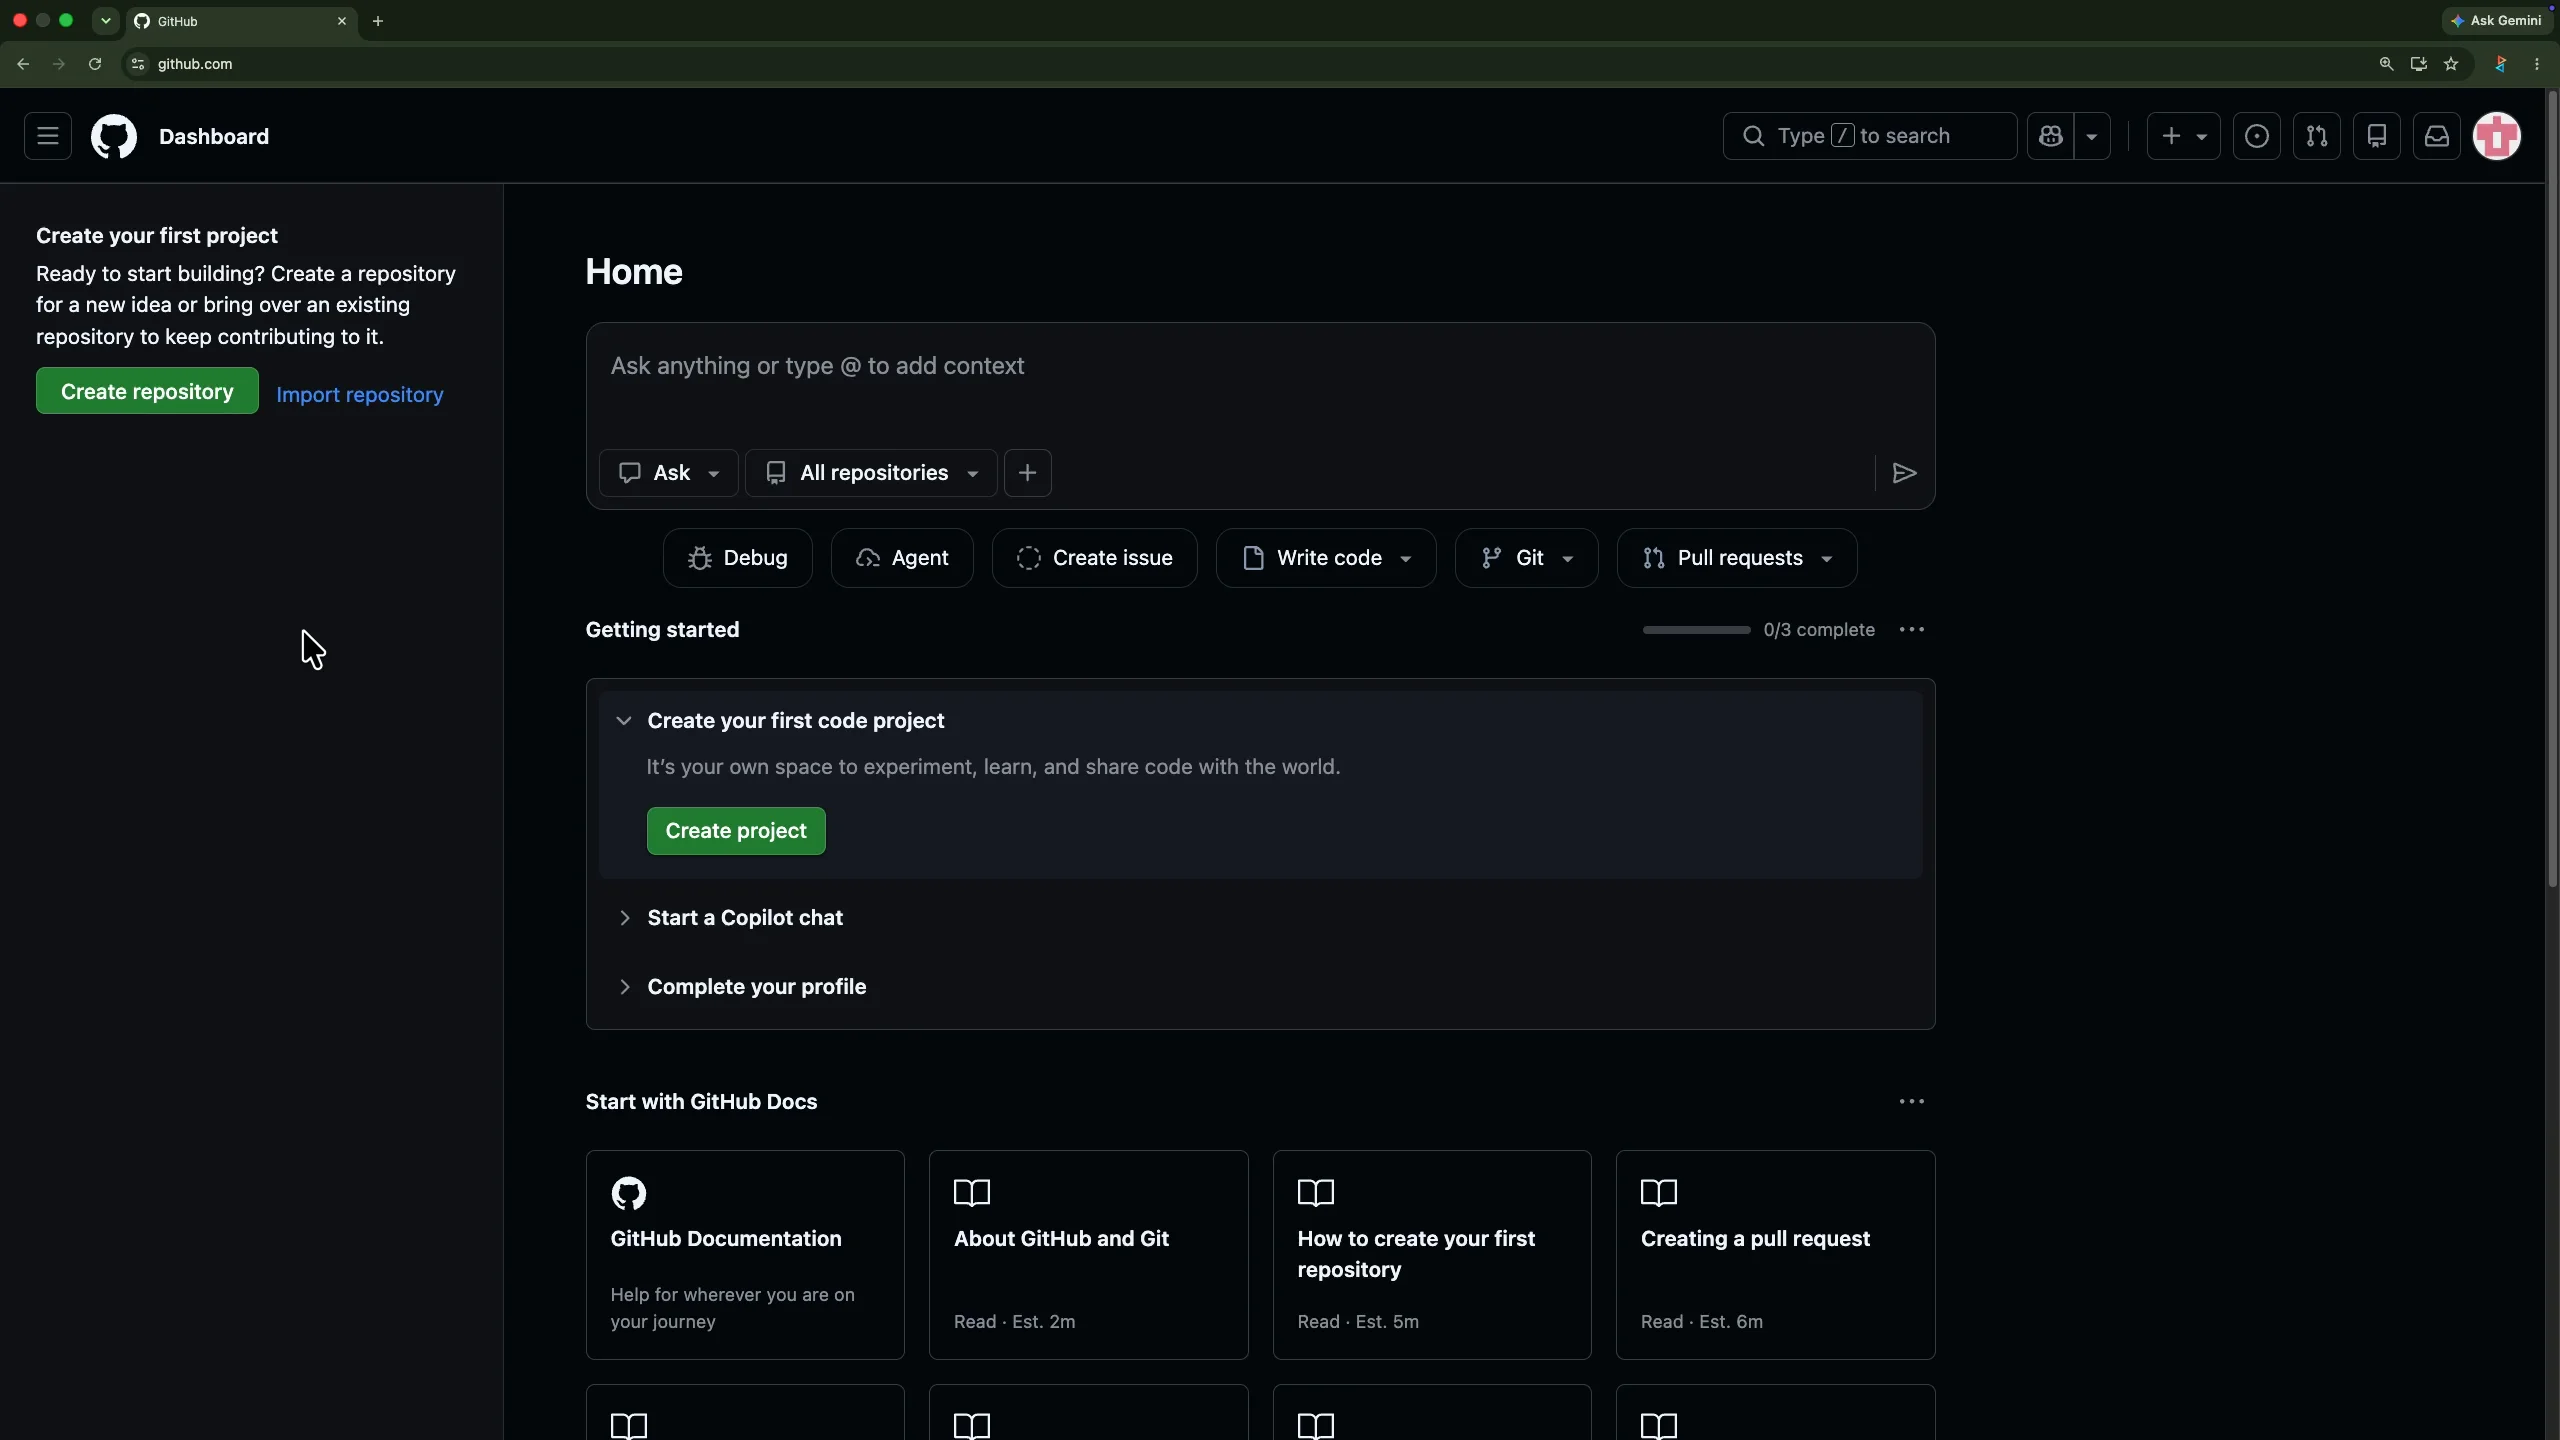This screenshot has width=2560, height=1440.
Task: Open Creating a pull request card
Action: [x=1776, y=1255]
